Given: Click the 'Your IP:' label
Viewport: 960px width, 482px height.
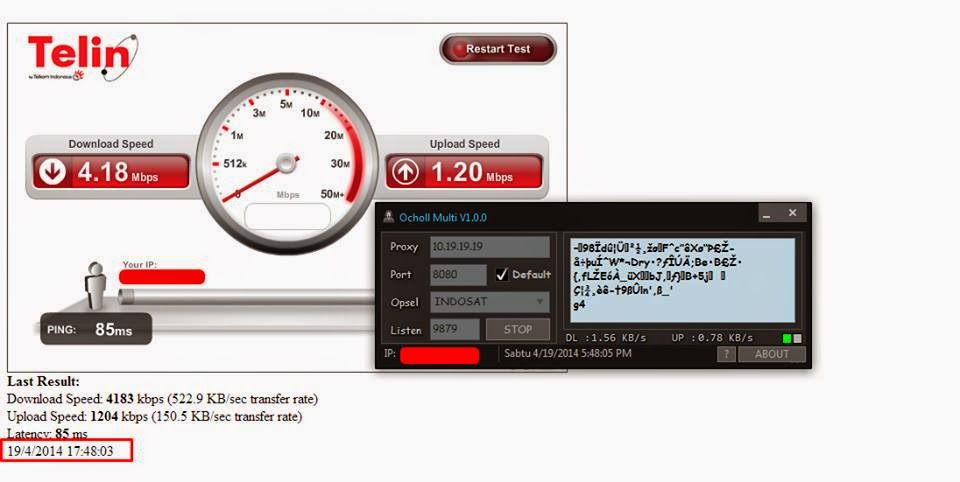Looking at the screenshot, I should (x=140, y=265).
